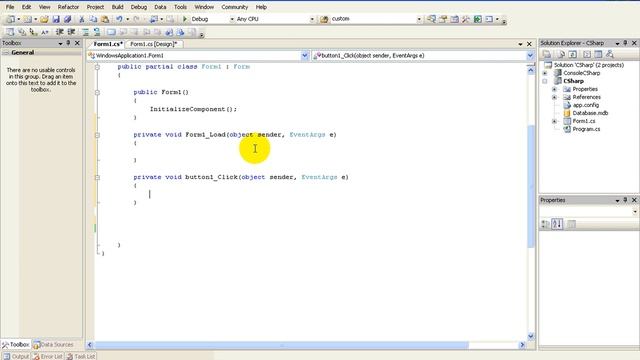The height and width of the screenshot is (360, 640).
Task: Open the Community menu
Action: click(235, 7)
